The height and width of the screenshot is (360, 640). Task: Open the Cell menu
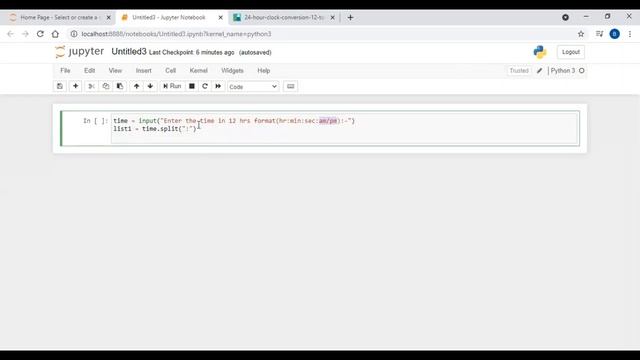click(x=171, y=71)
